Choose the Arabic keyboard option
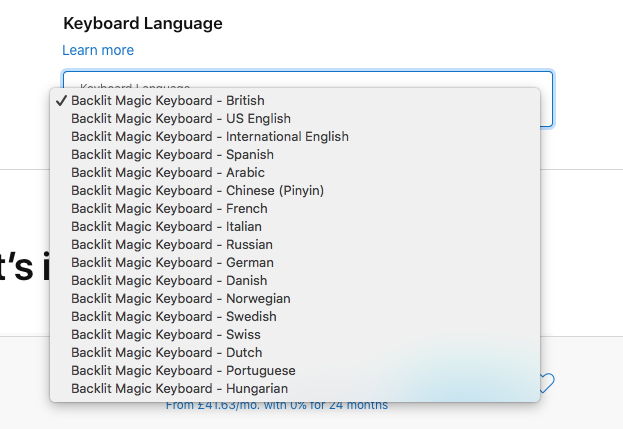This screenshot has height=429, width=623. (295, 172)
